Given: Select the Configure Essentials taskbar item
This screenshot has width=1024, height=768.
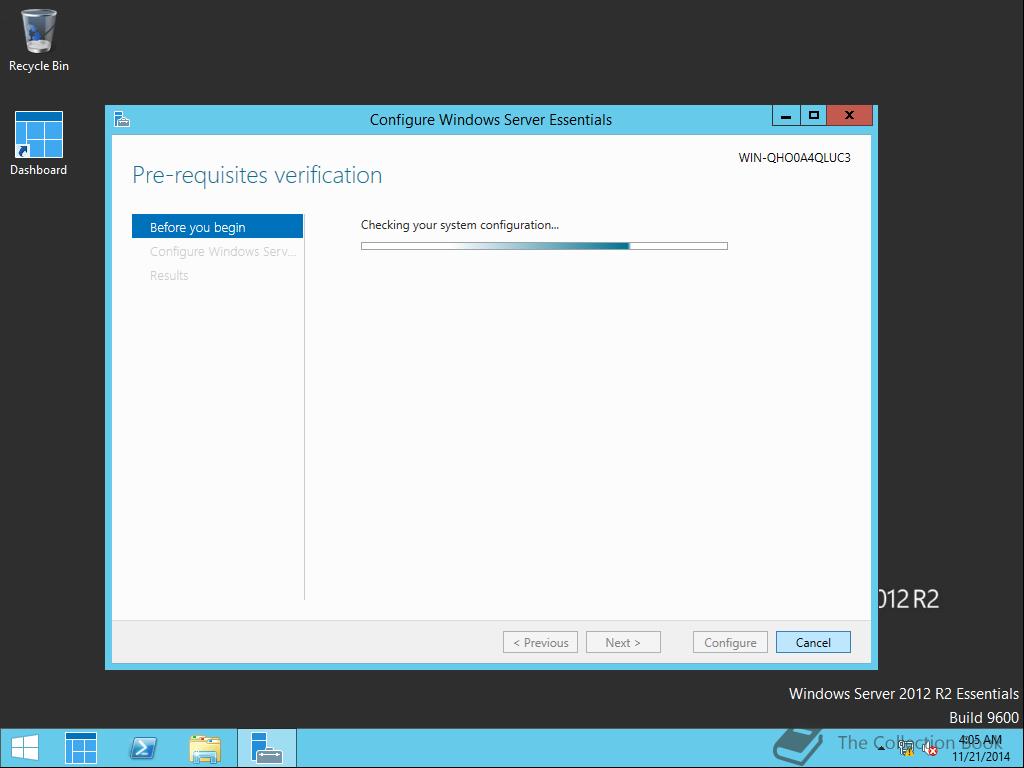Looking at the screenshot, I should [266, 748].
